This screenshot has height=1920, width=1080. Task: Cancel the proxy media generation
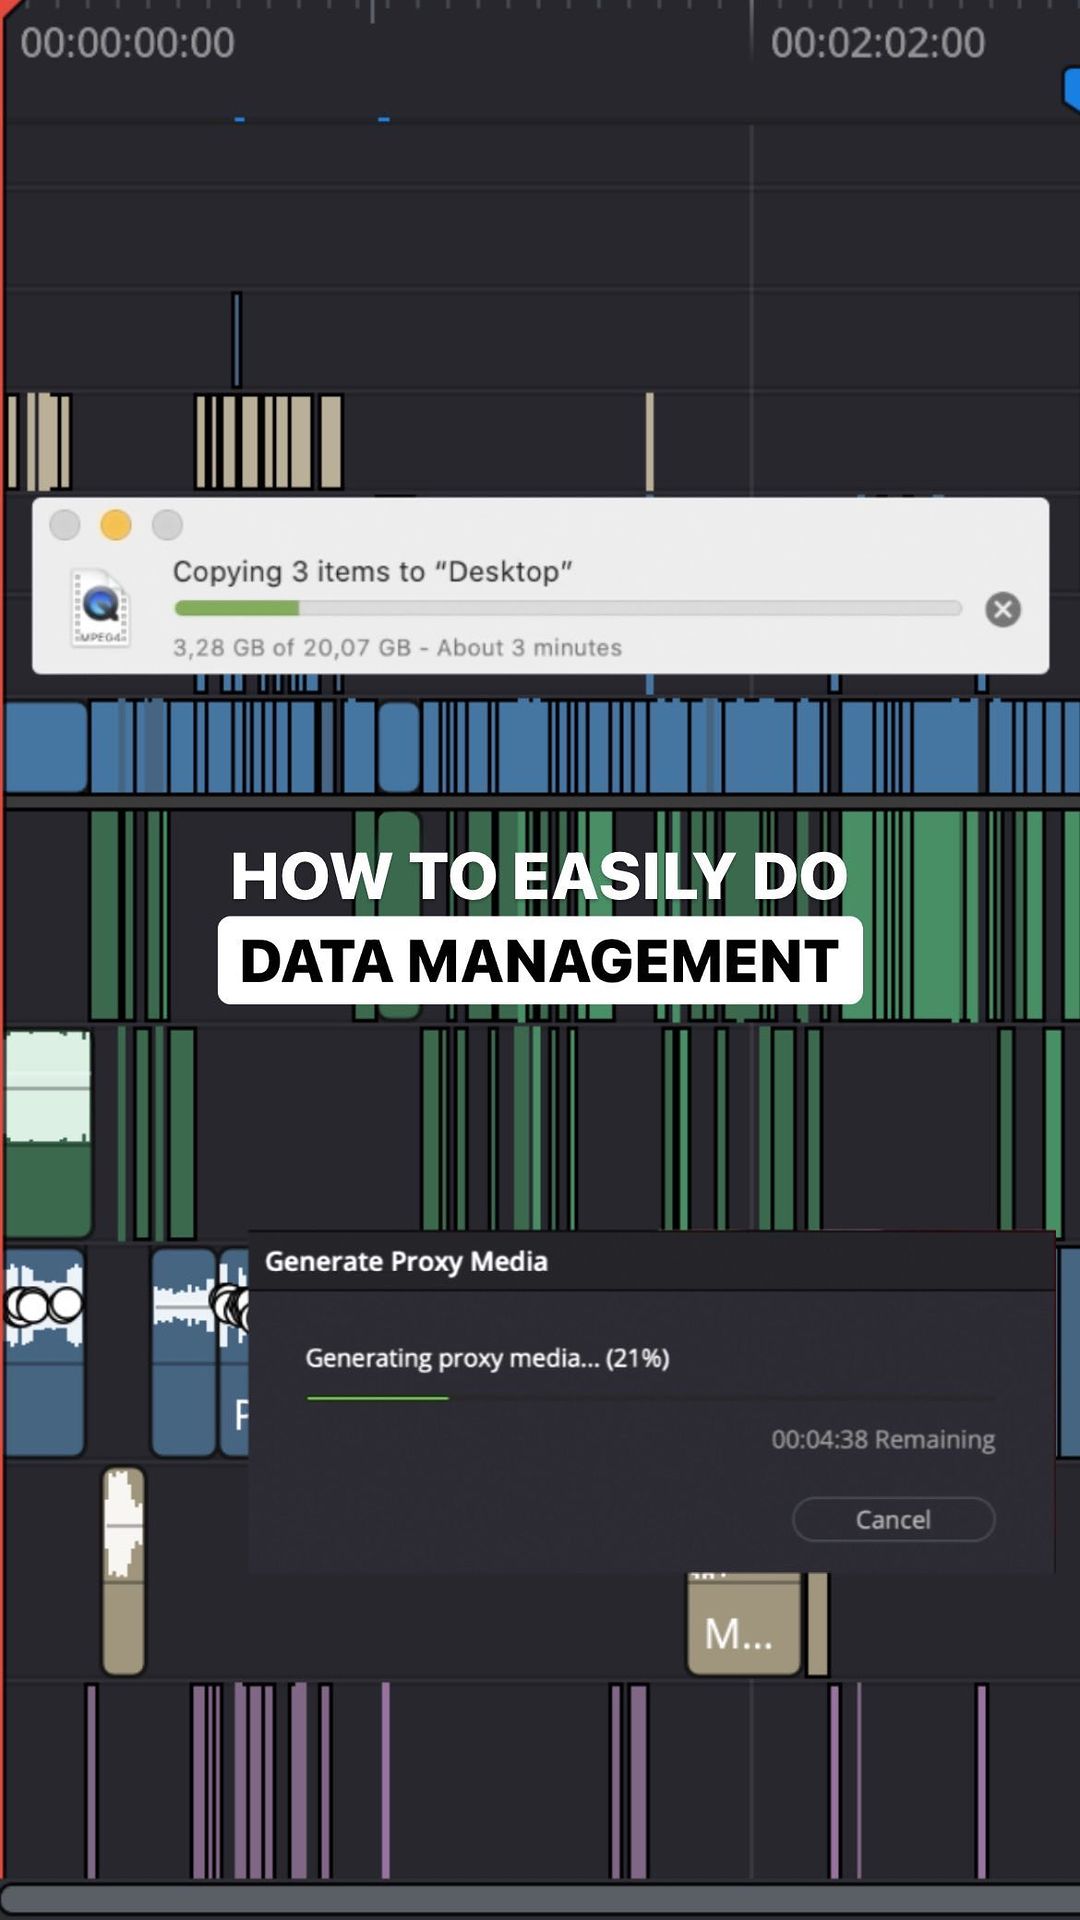click(x=892, y=1519)
